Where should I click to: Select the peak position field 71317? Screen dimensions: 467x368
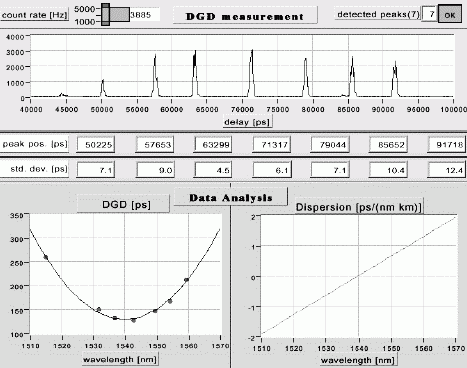point(272,145)
